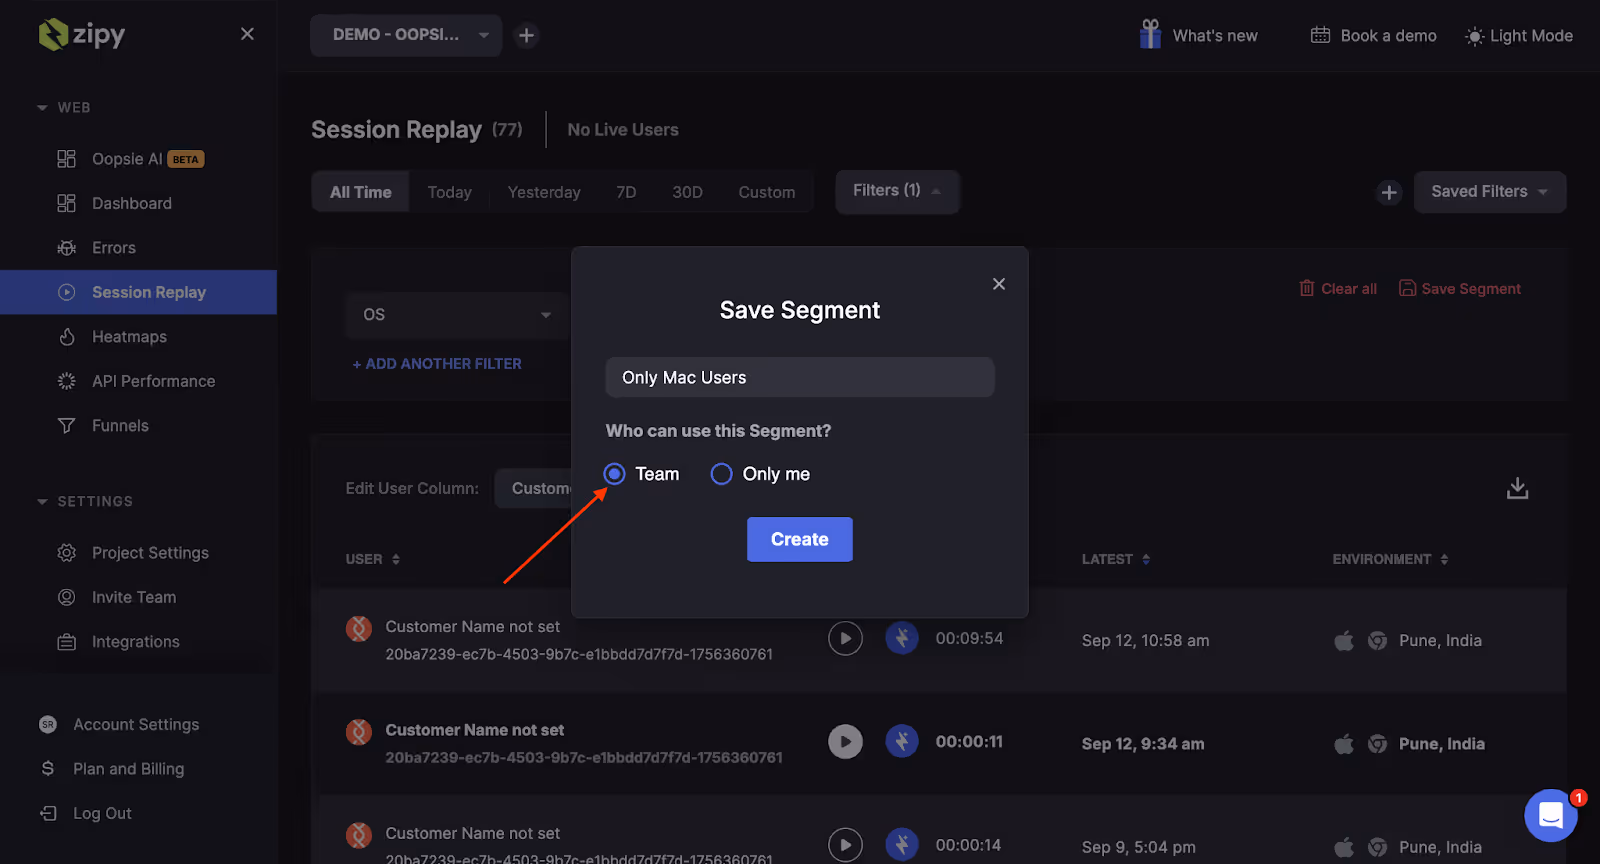1600x864 pixels.
Task: Click the Sep 12, 9:34 am timestamp
Action: tap(1143, 744)
